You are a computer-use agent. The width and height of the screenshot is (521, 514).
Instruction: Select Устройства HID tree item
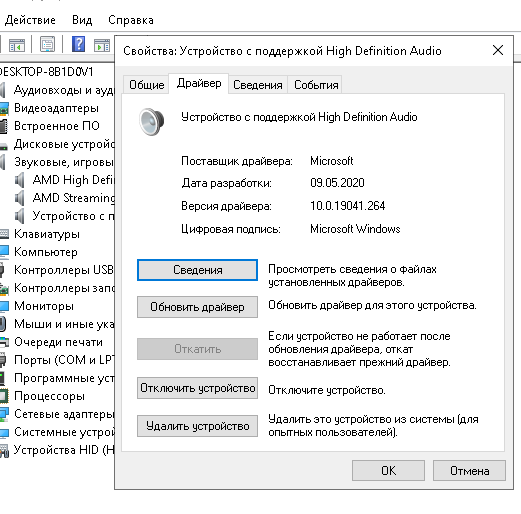[64, 450]
